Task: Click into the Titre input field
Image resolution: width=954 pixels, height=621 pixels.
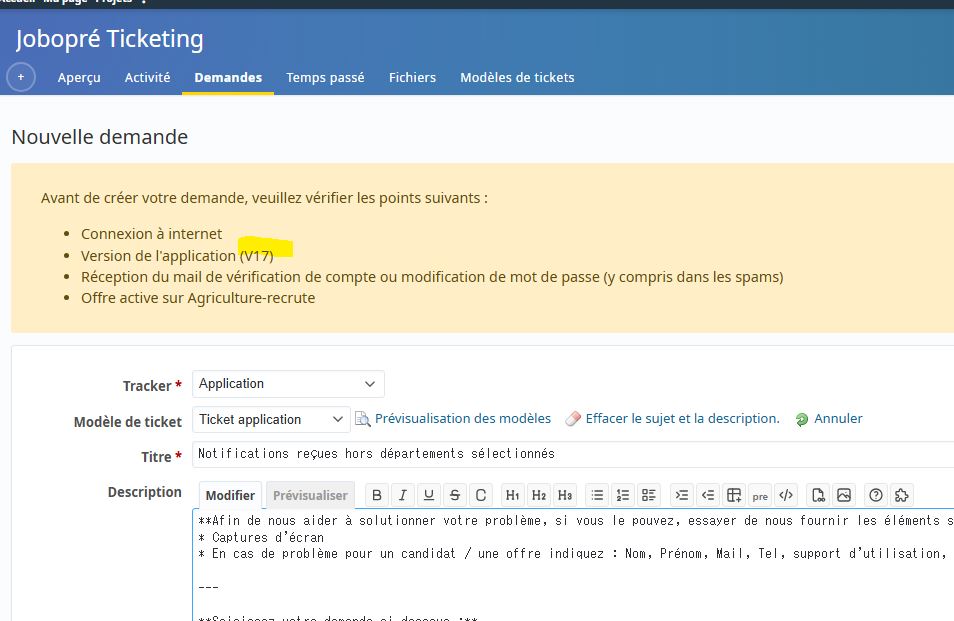Action: [570, 454]
